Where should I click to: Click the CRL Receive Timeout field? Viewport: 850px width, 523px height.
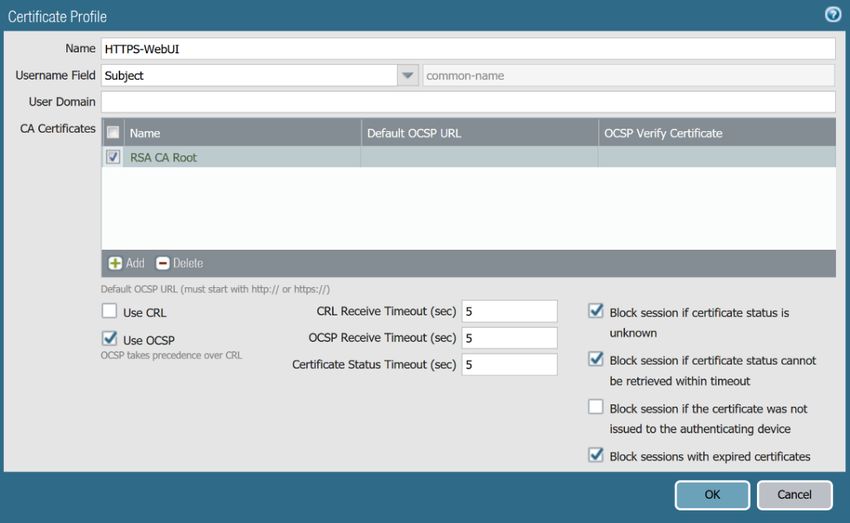pos(509,311)
